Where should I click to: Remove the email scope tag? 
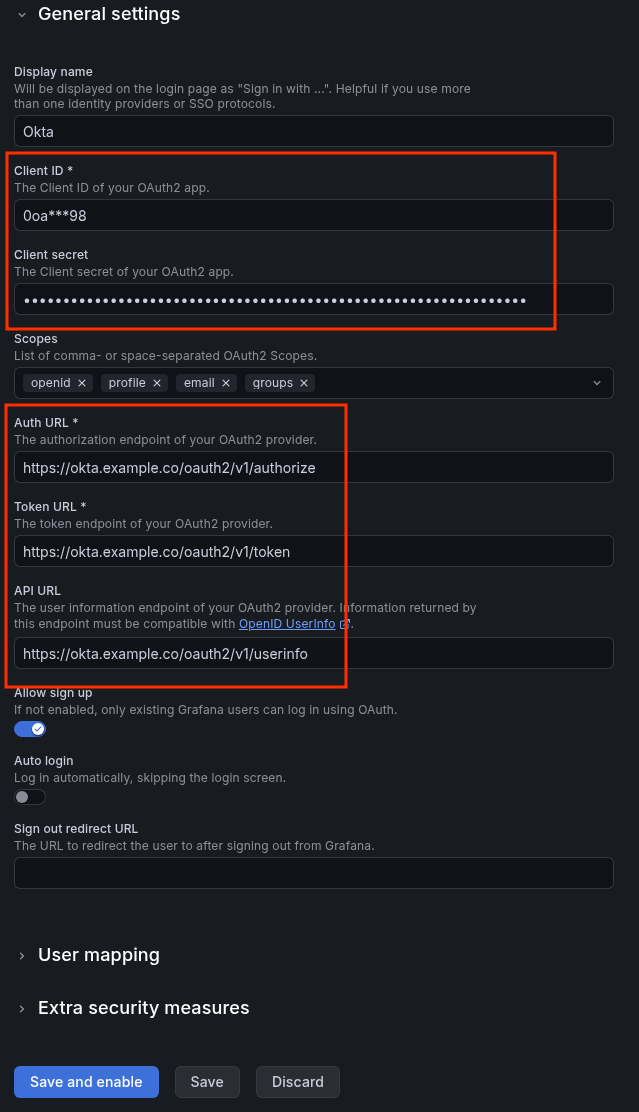pos(226,383)
